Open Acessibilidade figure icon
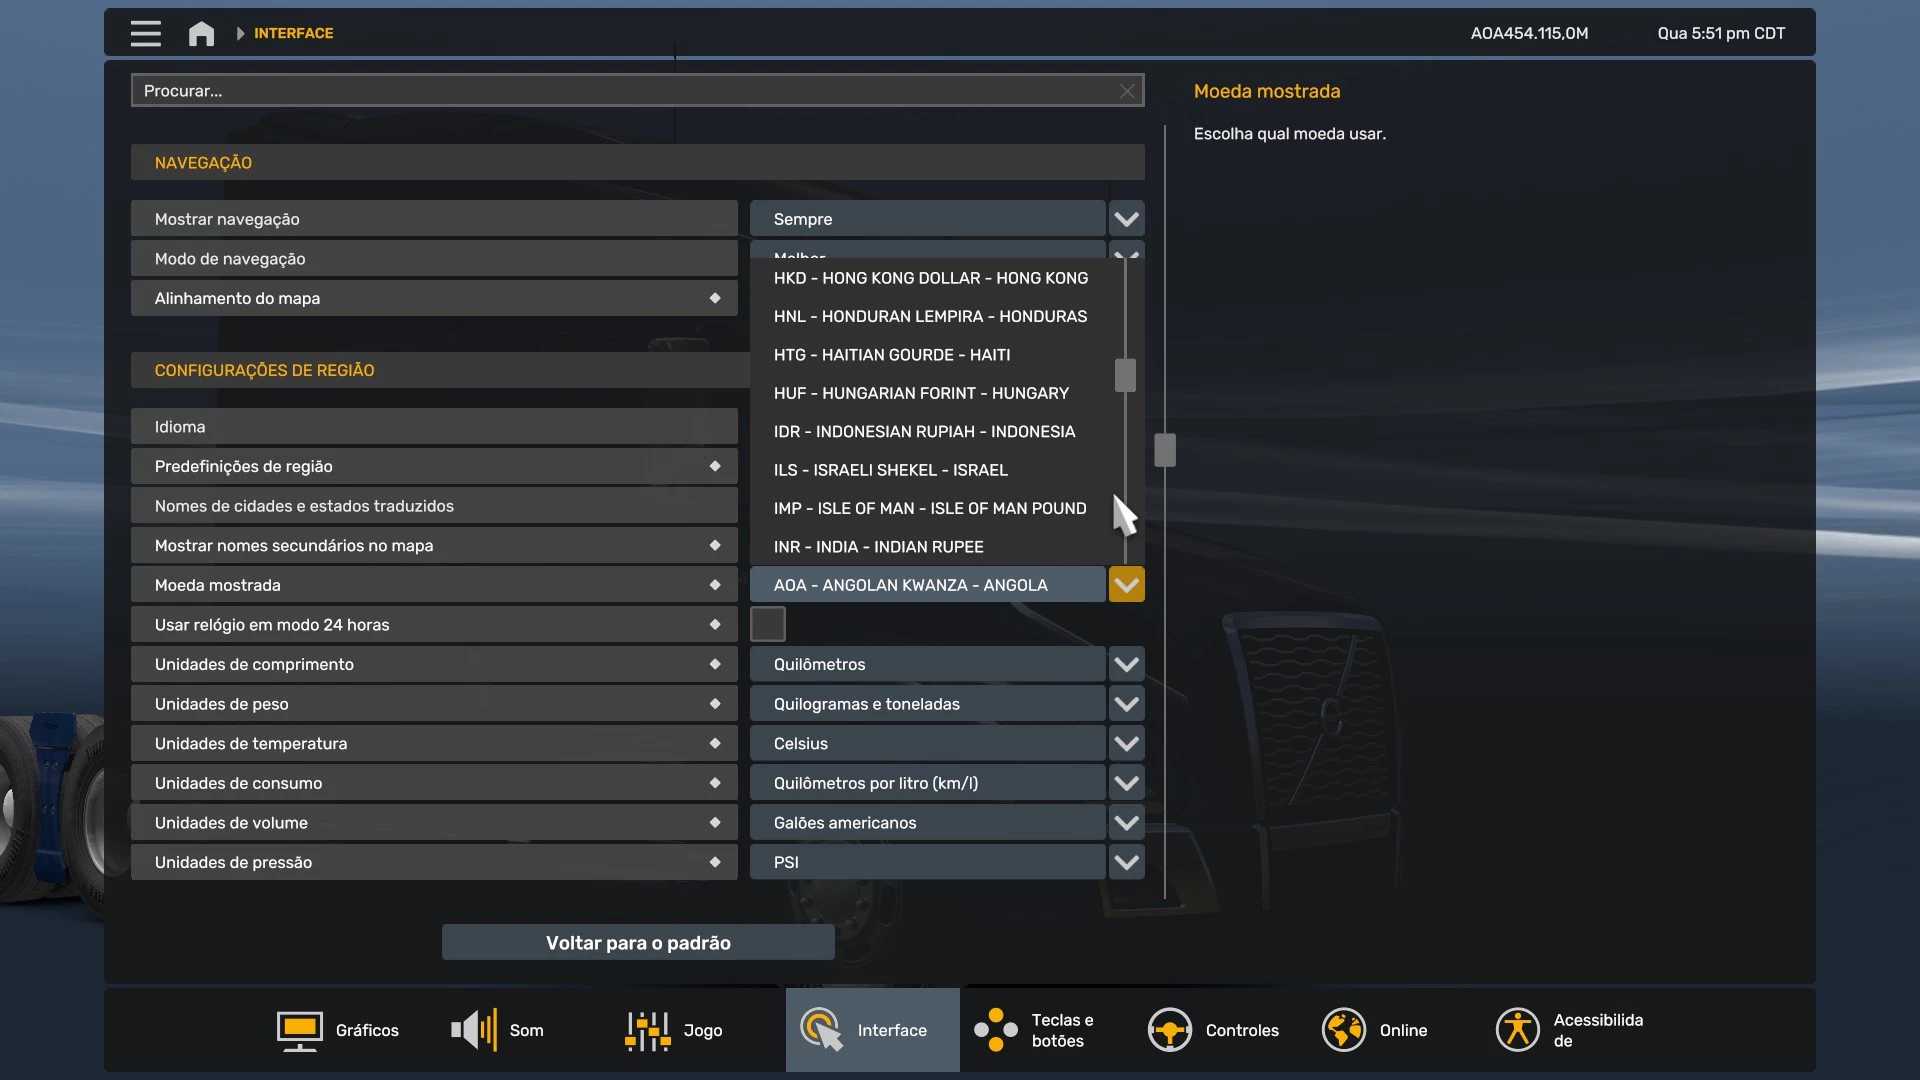This screenshot has width=1920, height=1080. click(x=1517, y=1030)
